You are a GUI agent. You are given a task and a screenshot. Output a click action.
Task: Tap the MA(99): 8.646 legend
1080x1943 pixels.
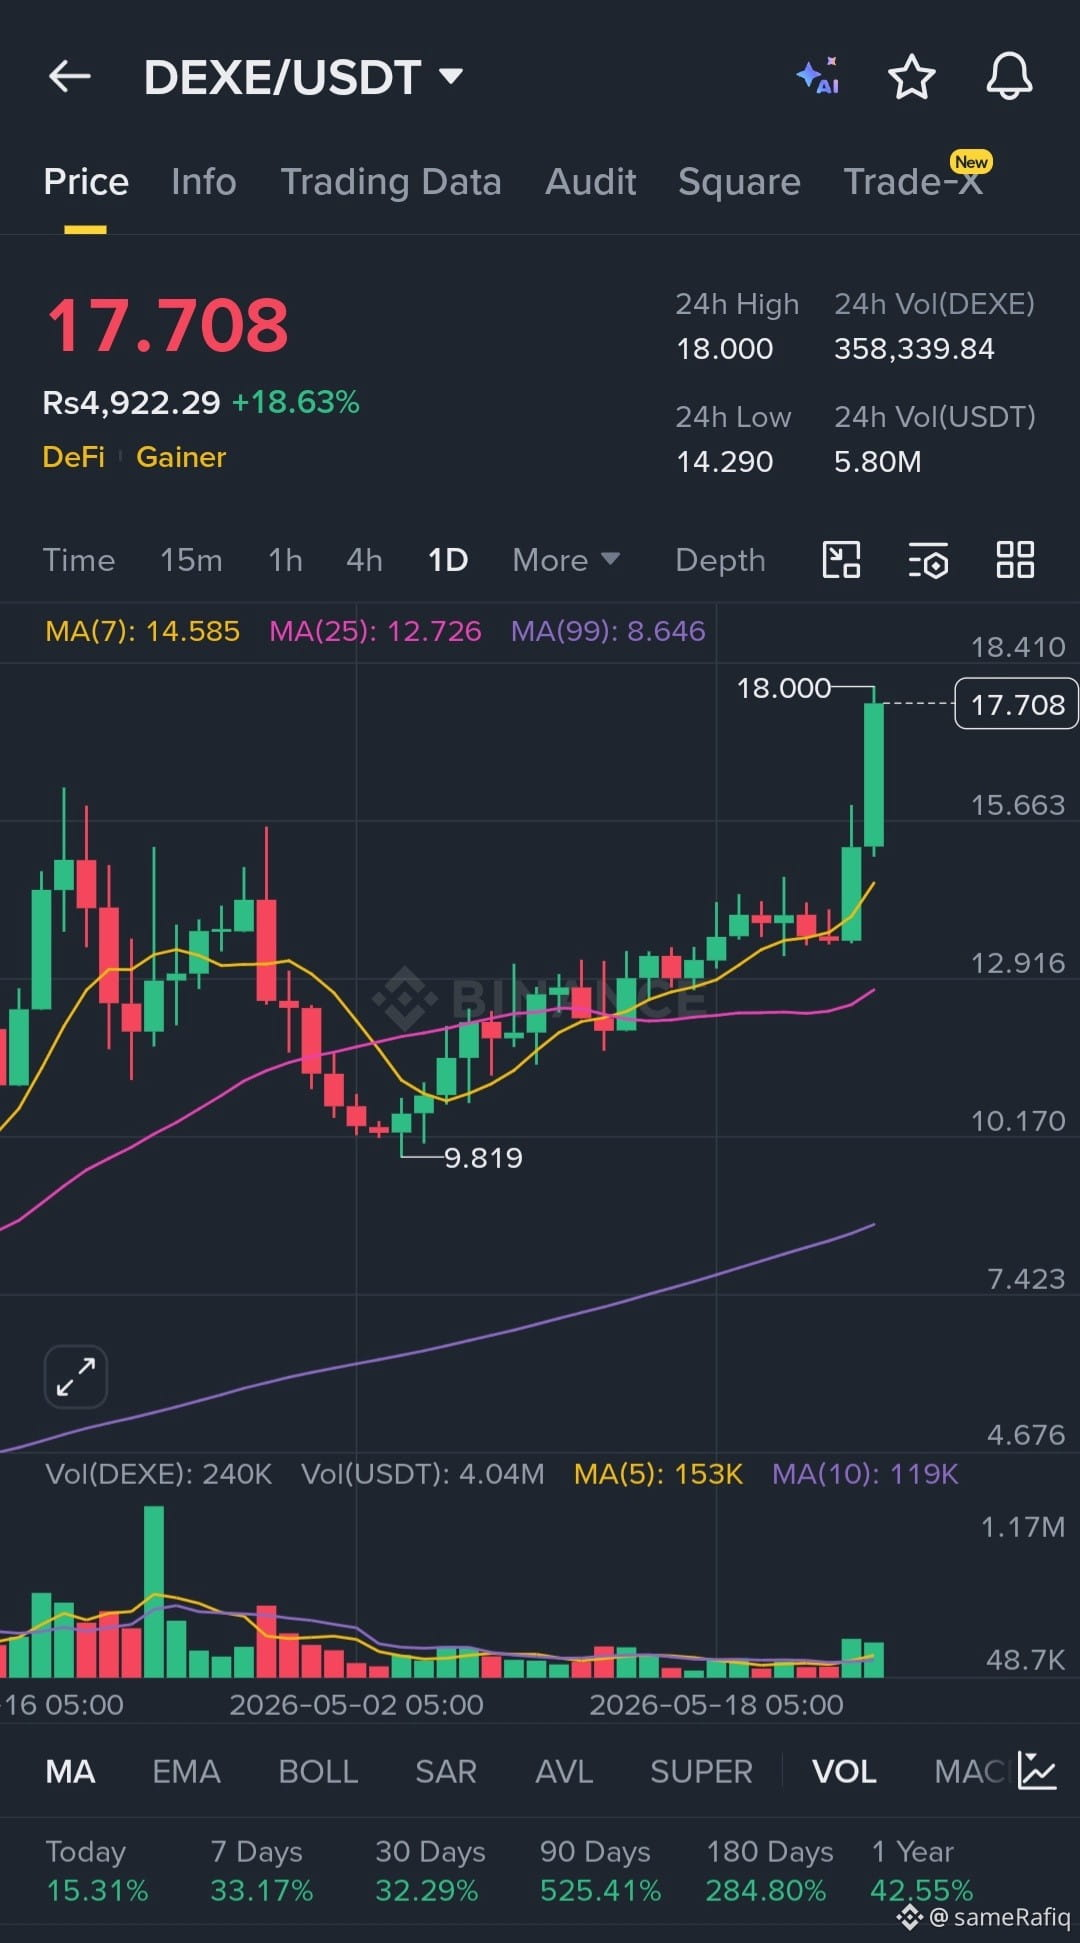[608, 631]
